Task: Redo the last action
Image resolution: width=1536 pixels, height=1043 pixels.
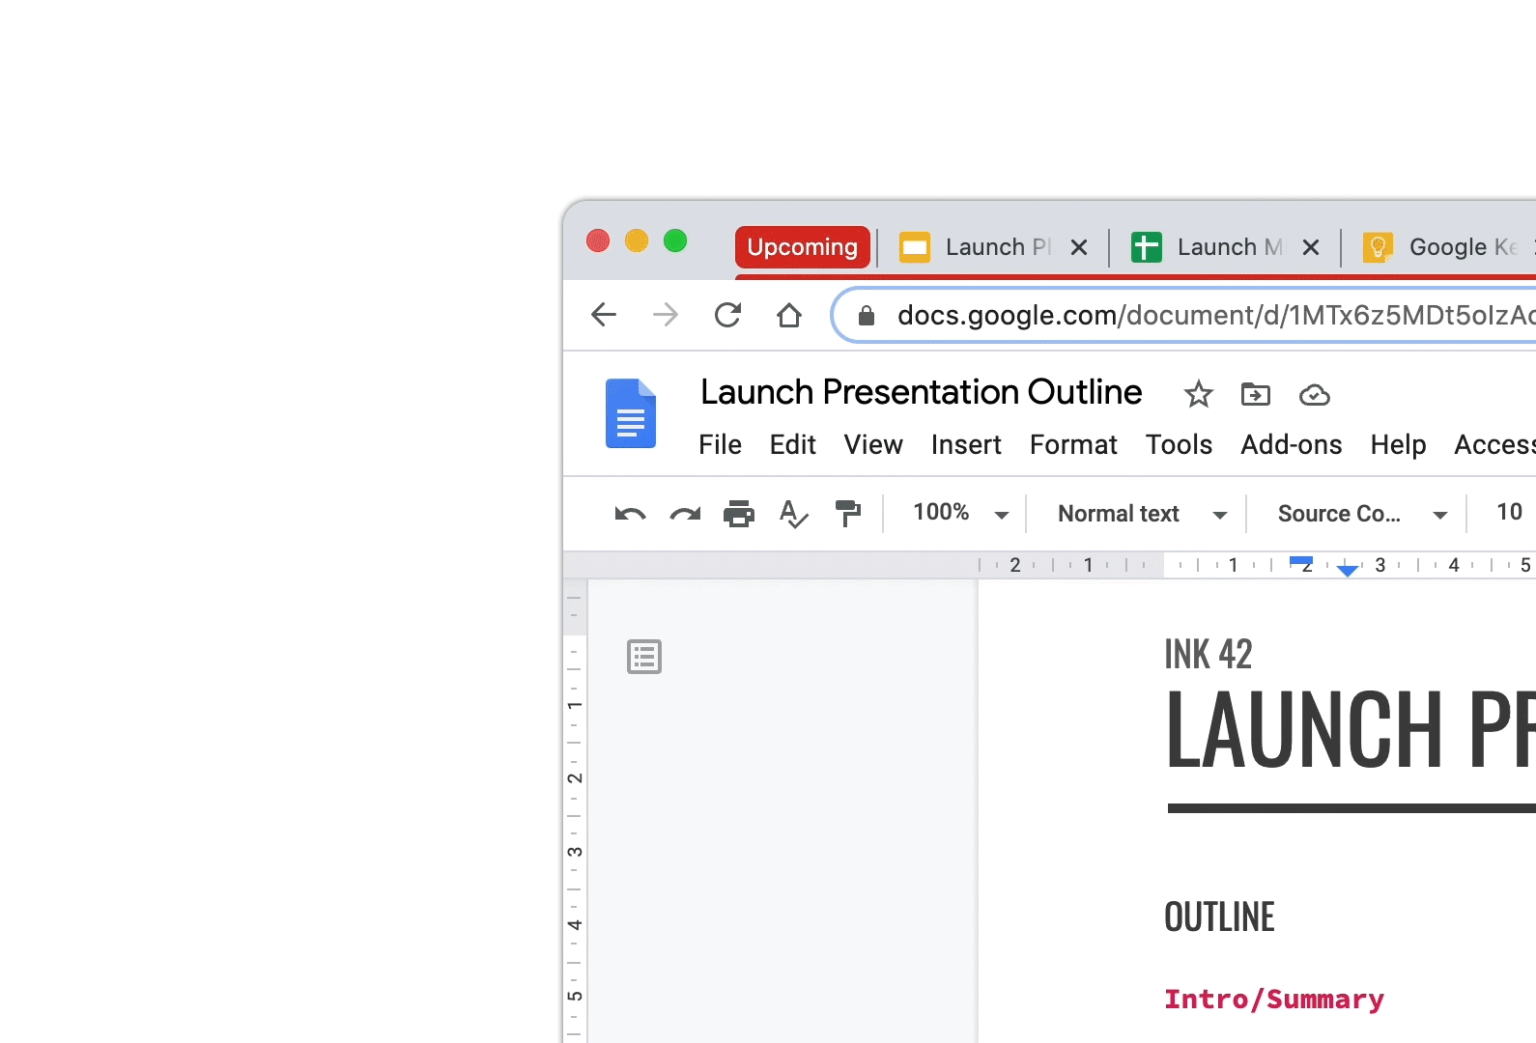Action: (685, 514)
